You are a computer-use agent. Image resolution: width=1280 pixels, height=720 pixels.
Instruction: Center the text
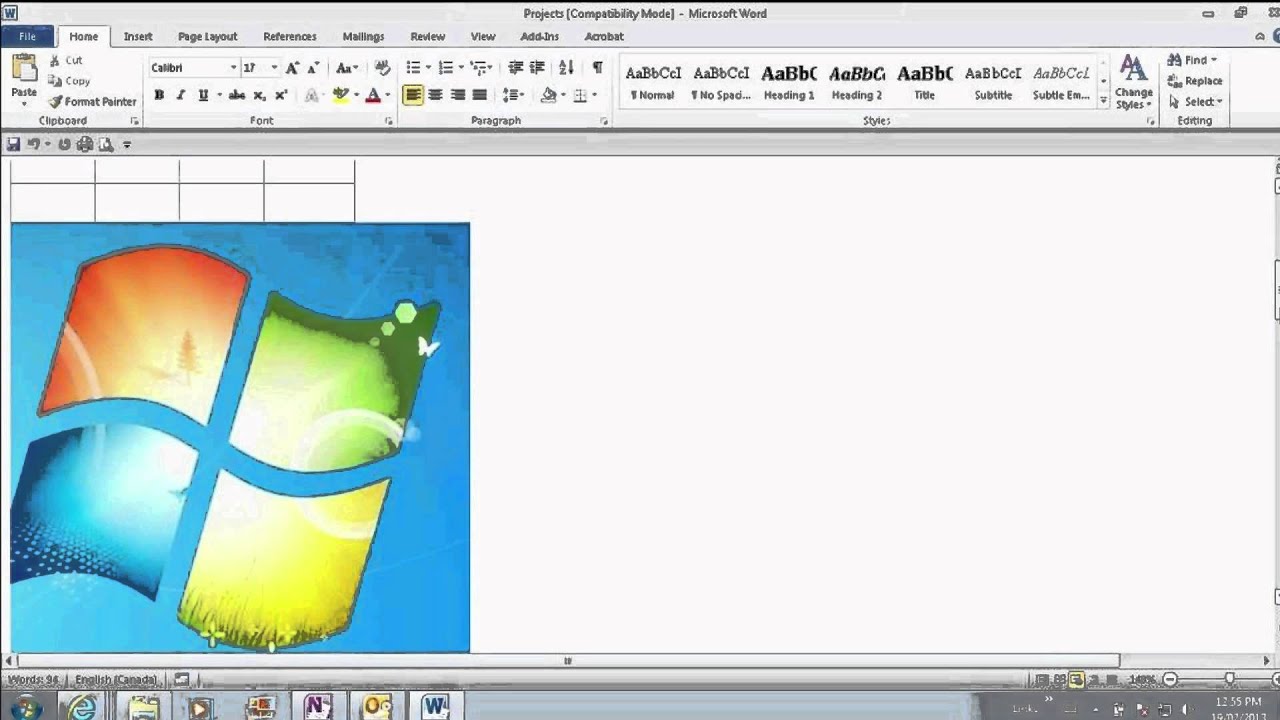pos(435,95)
